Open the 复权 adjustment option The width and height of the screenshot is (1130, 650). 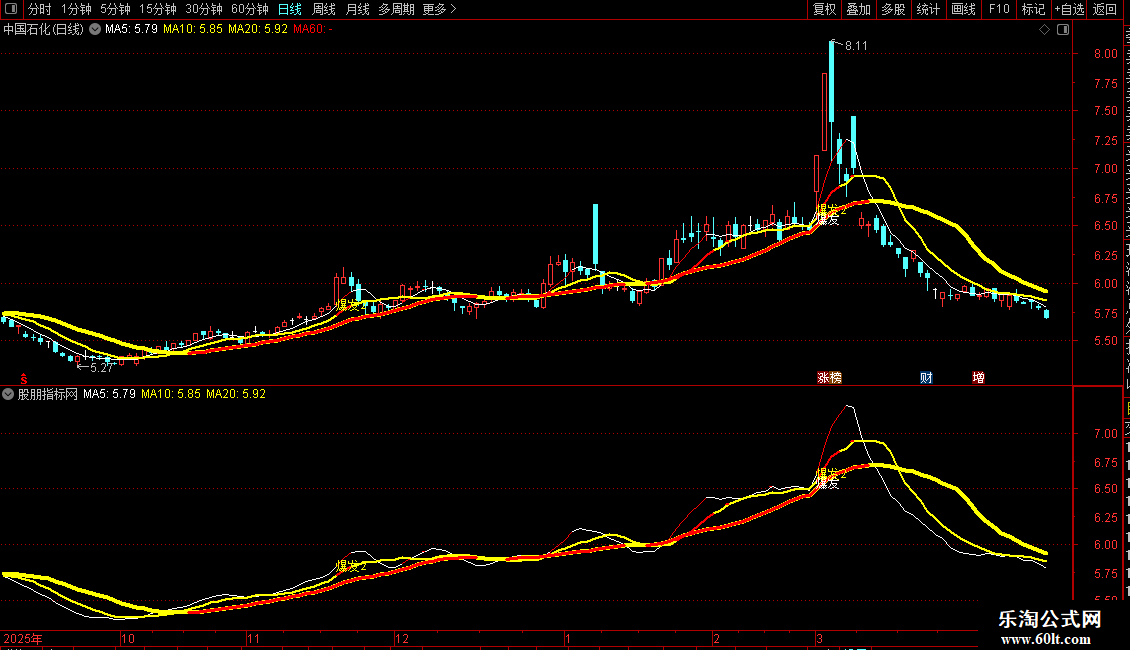point(824,9)
